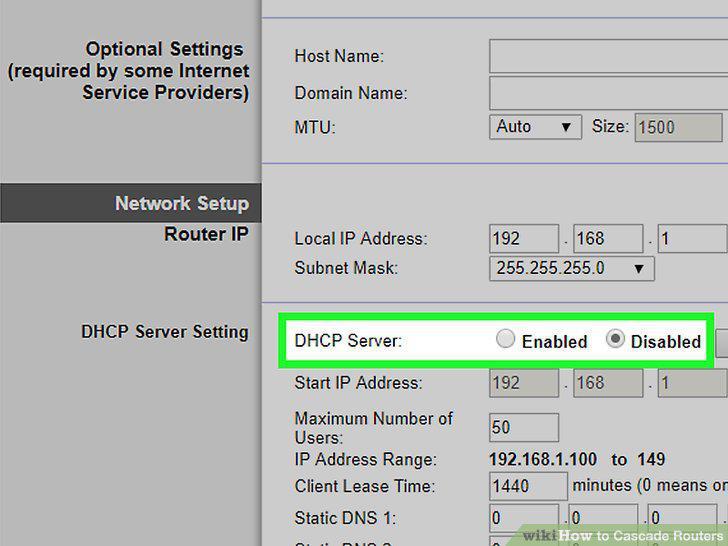Click the Host Name input field

pos(608,56)
